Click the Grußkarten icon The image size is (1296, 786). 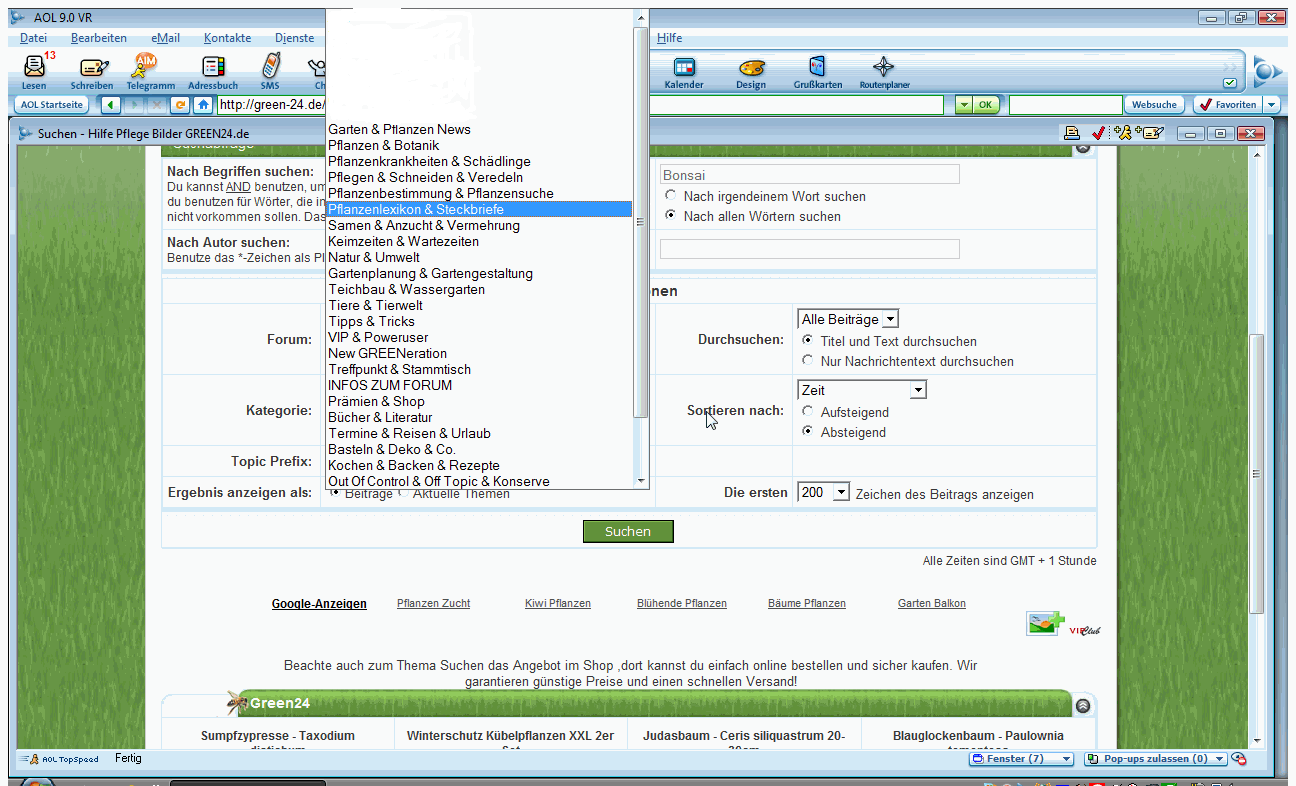click(x=818, y=68)
